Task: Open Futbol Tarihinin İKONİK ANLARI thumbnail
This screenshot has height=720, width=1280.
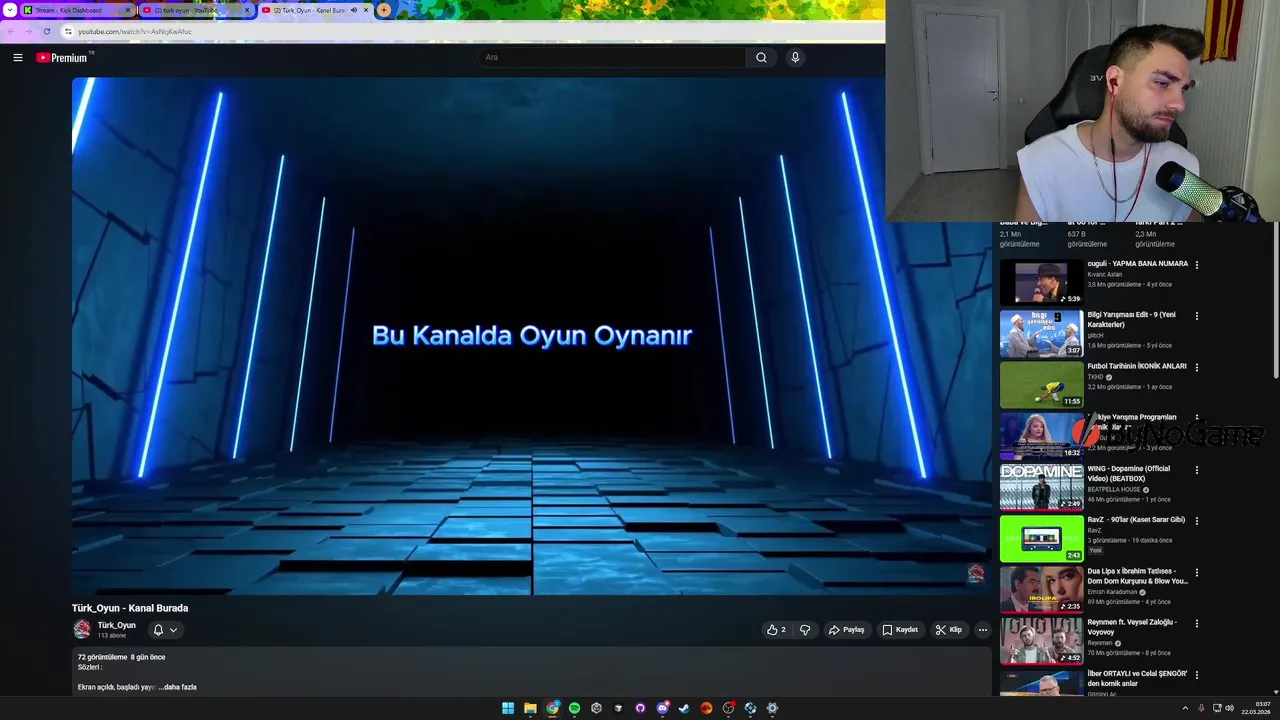Action: tap(1041, 384)
